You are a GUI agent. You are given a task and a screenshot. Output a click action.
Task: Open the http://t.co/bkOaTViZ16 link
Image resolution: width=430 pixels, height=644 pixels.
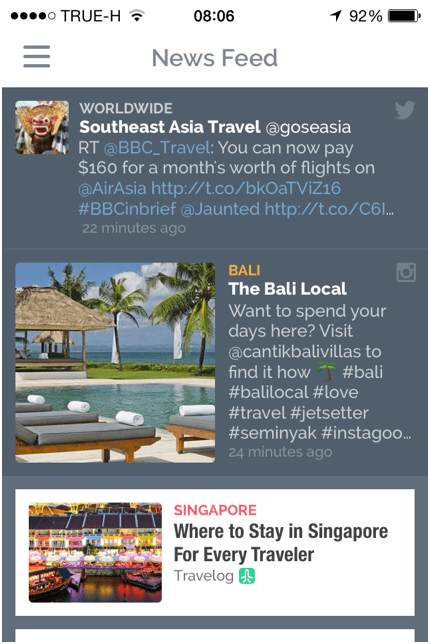point(246,189)
